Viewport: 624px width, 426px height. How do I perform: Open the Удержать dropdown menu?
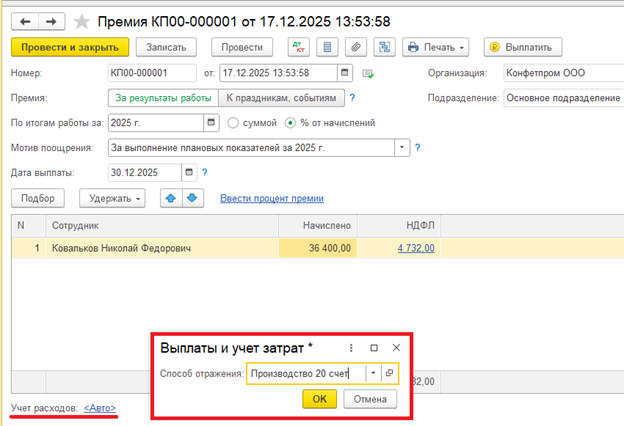tap(112, 198)
